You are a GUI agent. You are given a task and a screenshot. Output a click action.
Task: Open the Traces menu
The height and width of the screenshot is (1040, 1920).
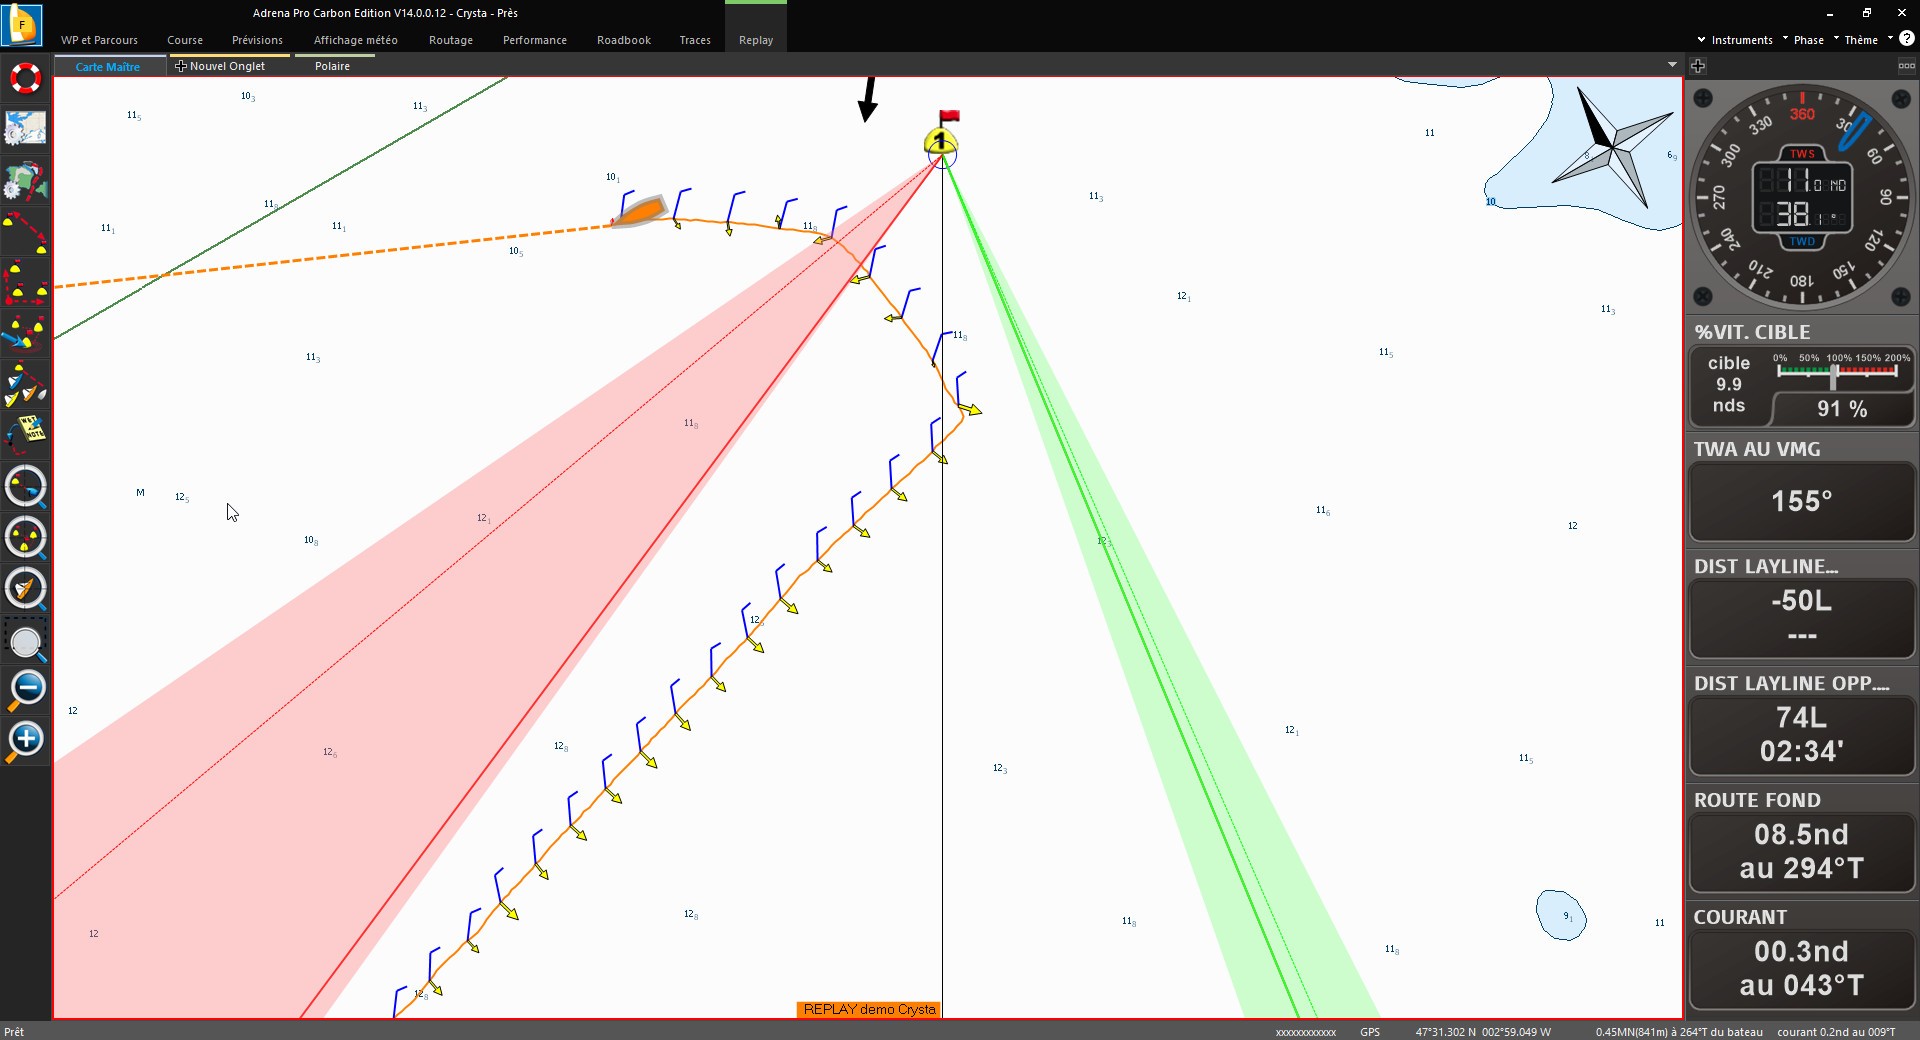pos(695,40)
